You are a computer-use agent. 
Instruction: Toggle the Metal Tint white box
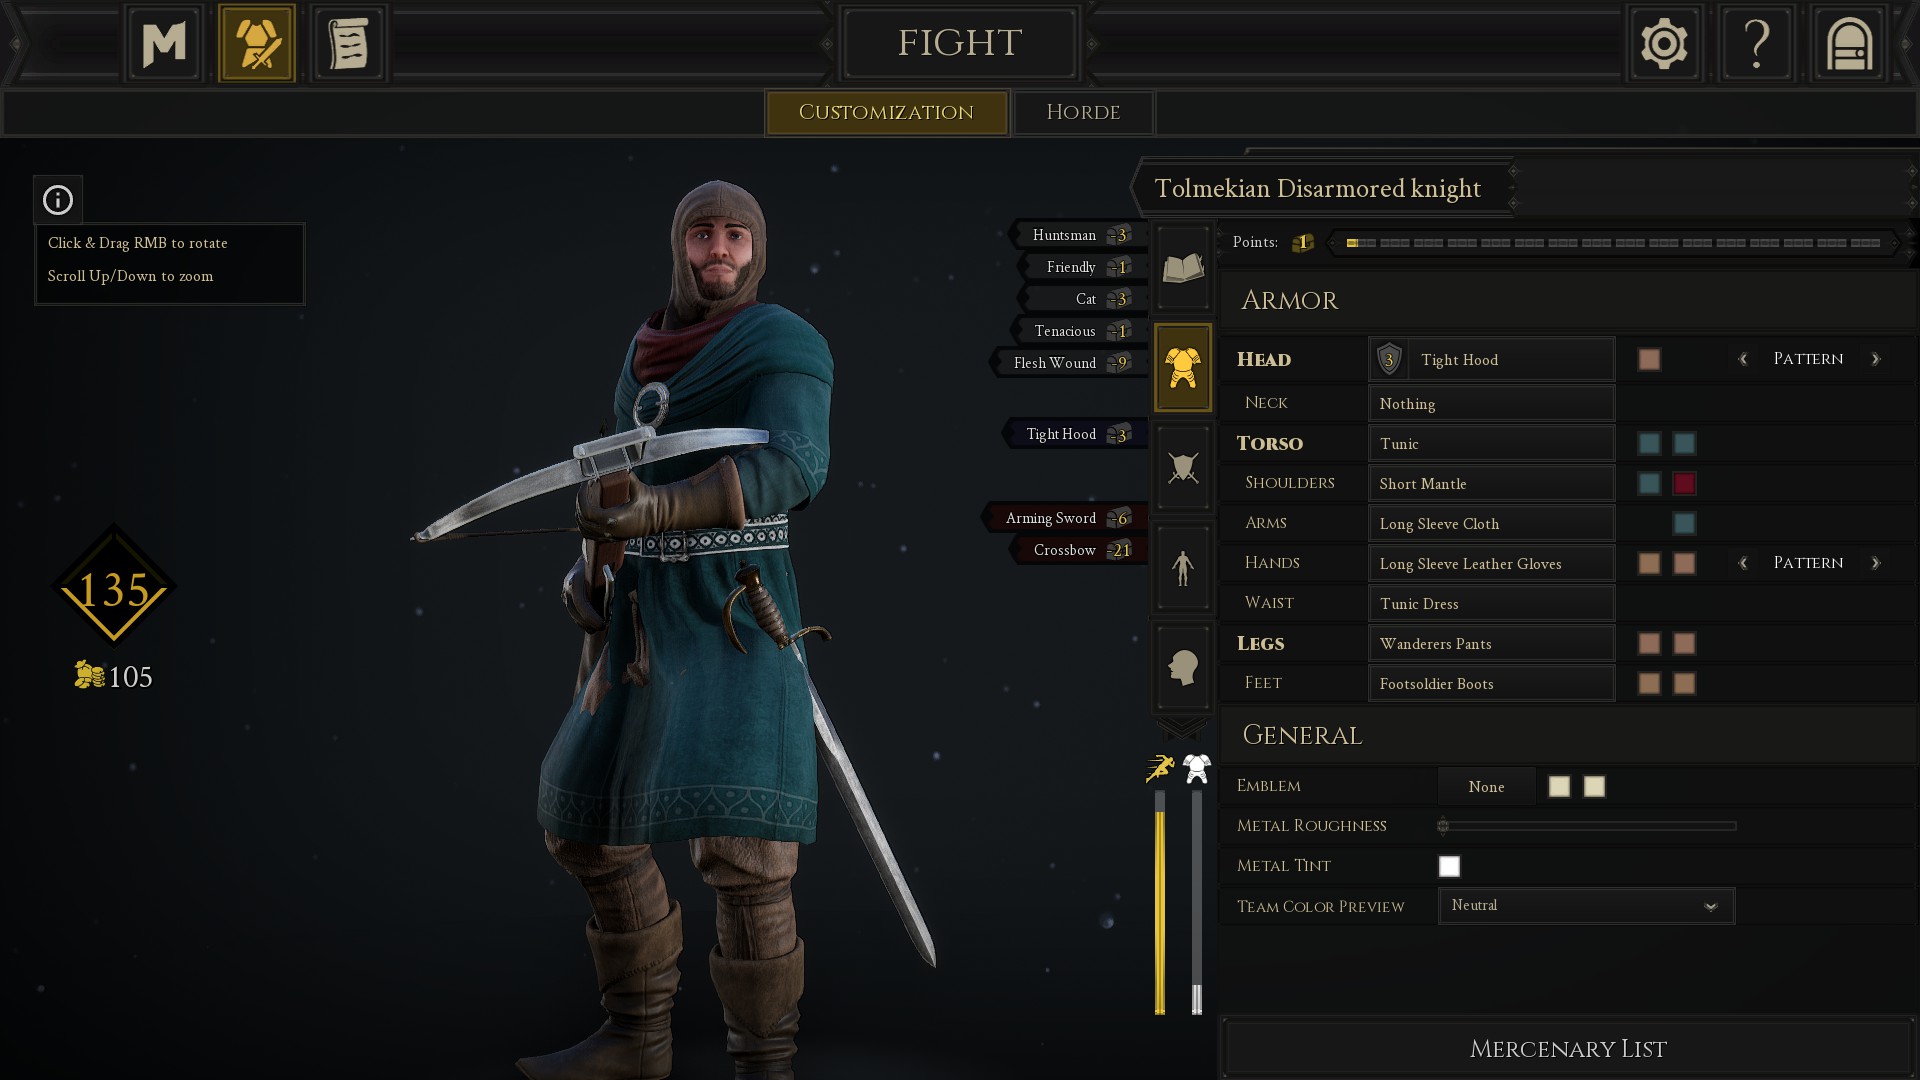[1449, 866]
